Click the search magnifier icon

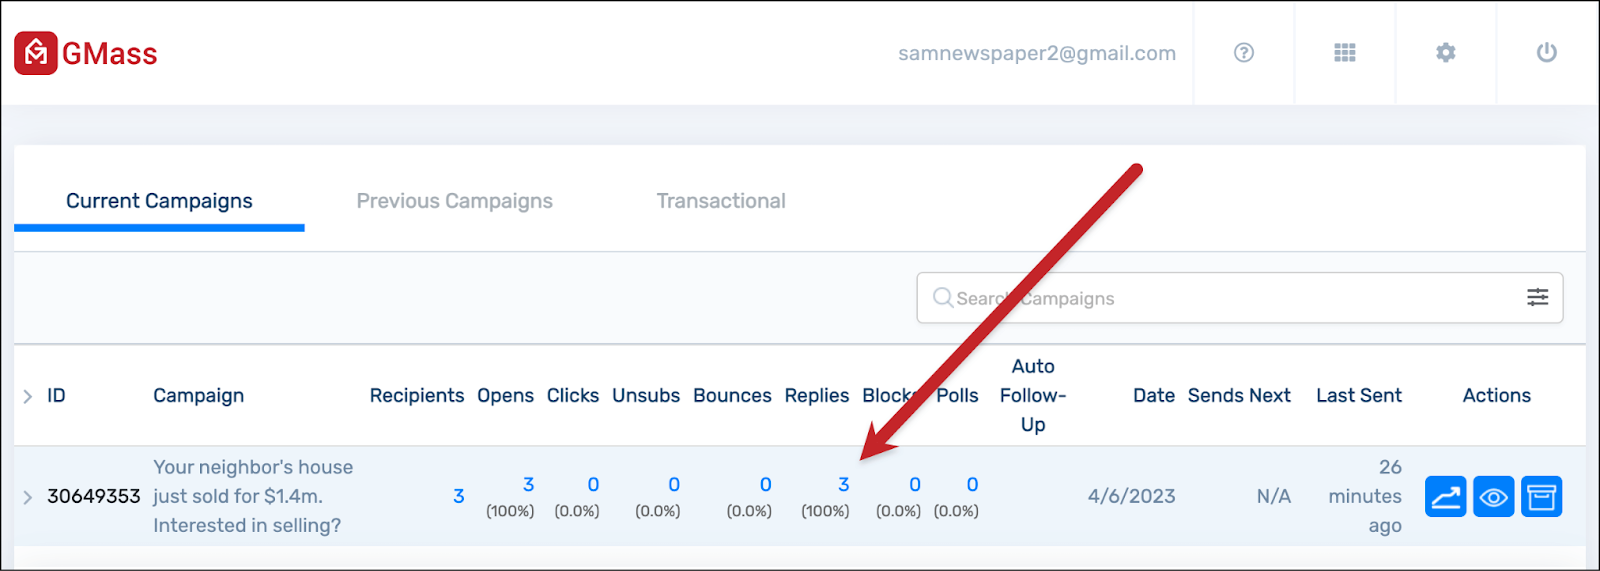pos(942,298)
